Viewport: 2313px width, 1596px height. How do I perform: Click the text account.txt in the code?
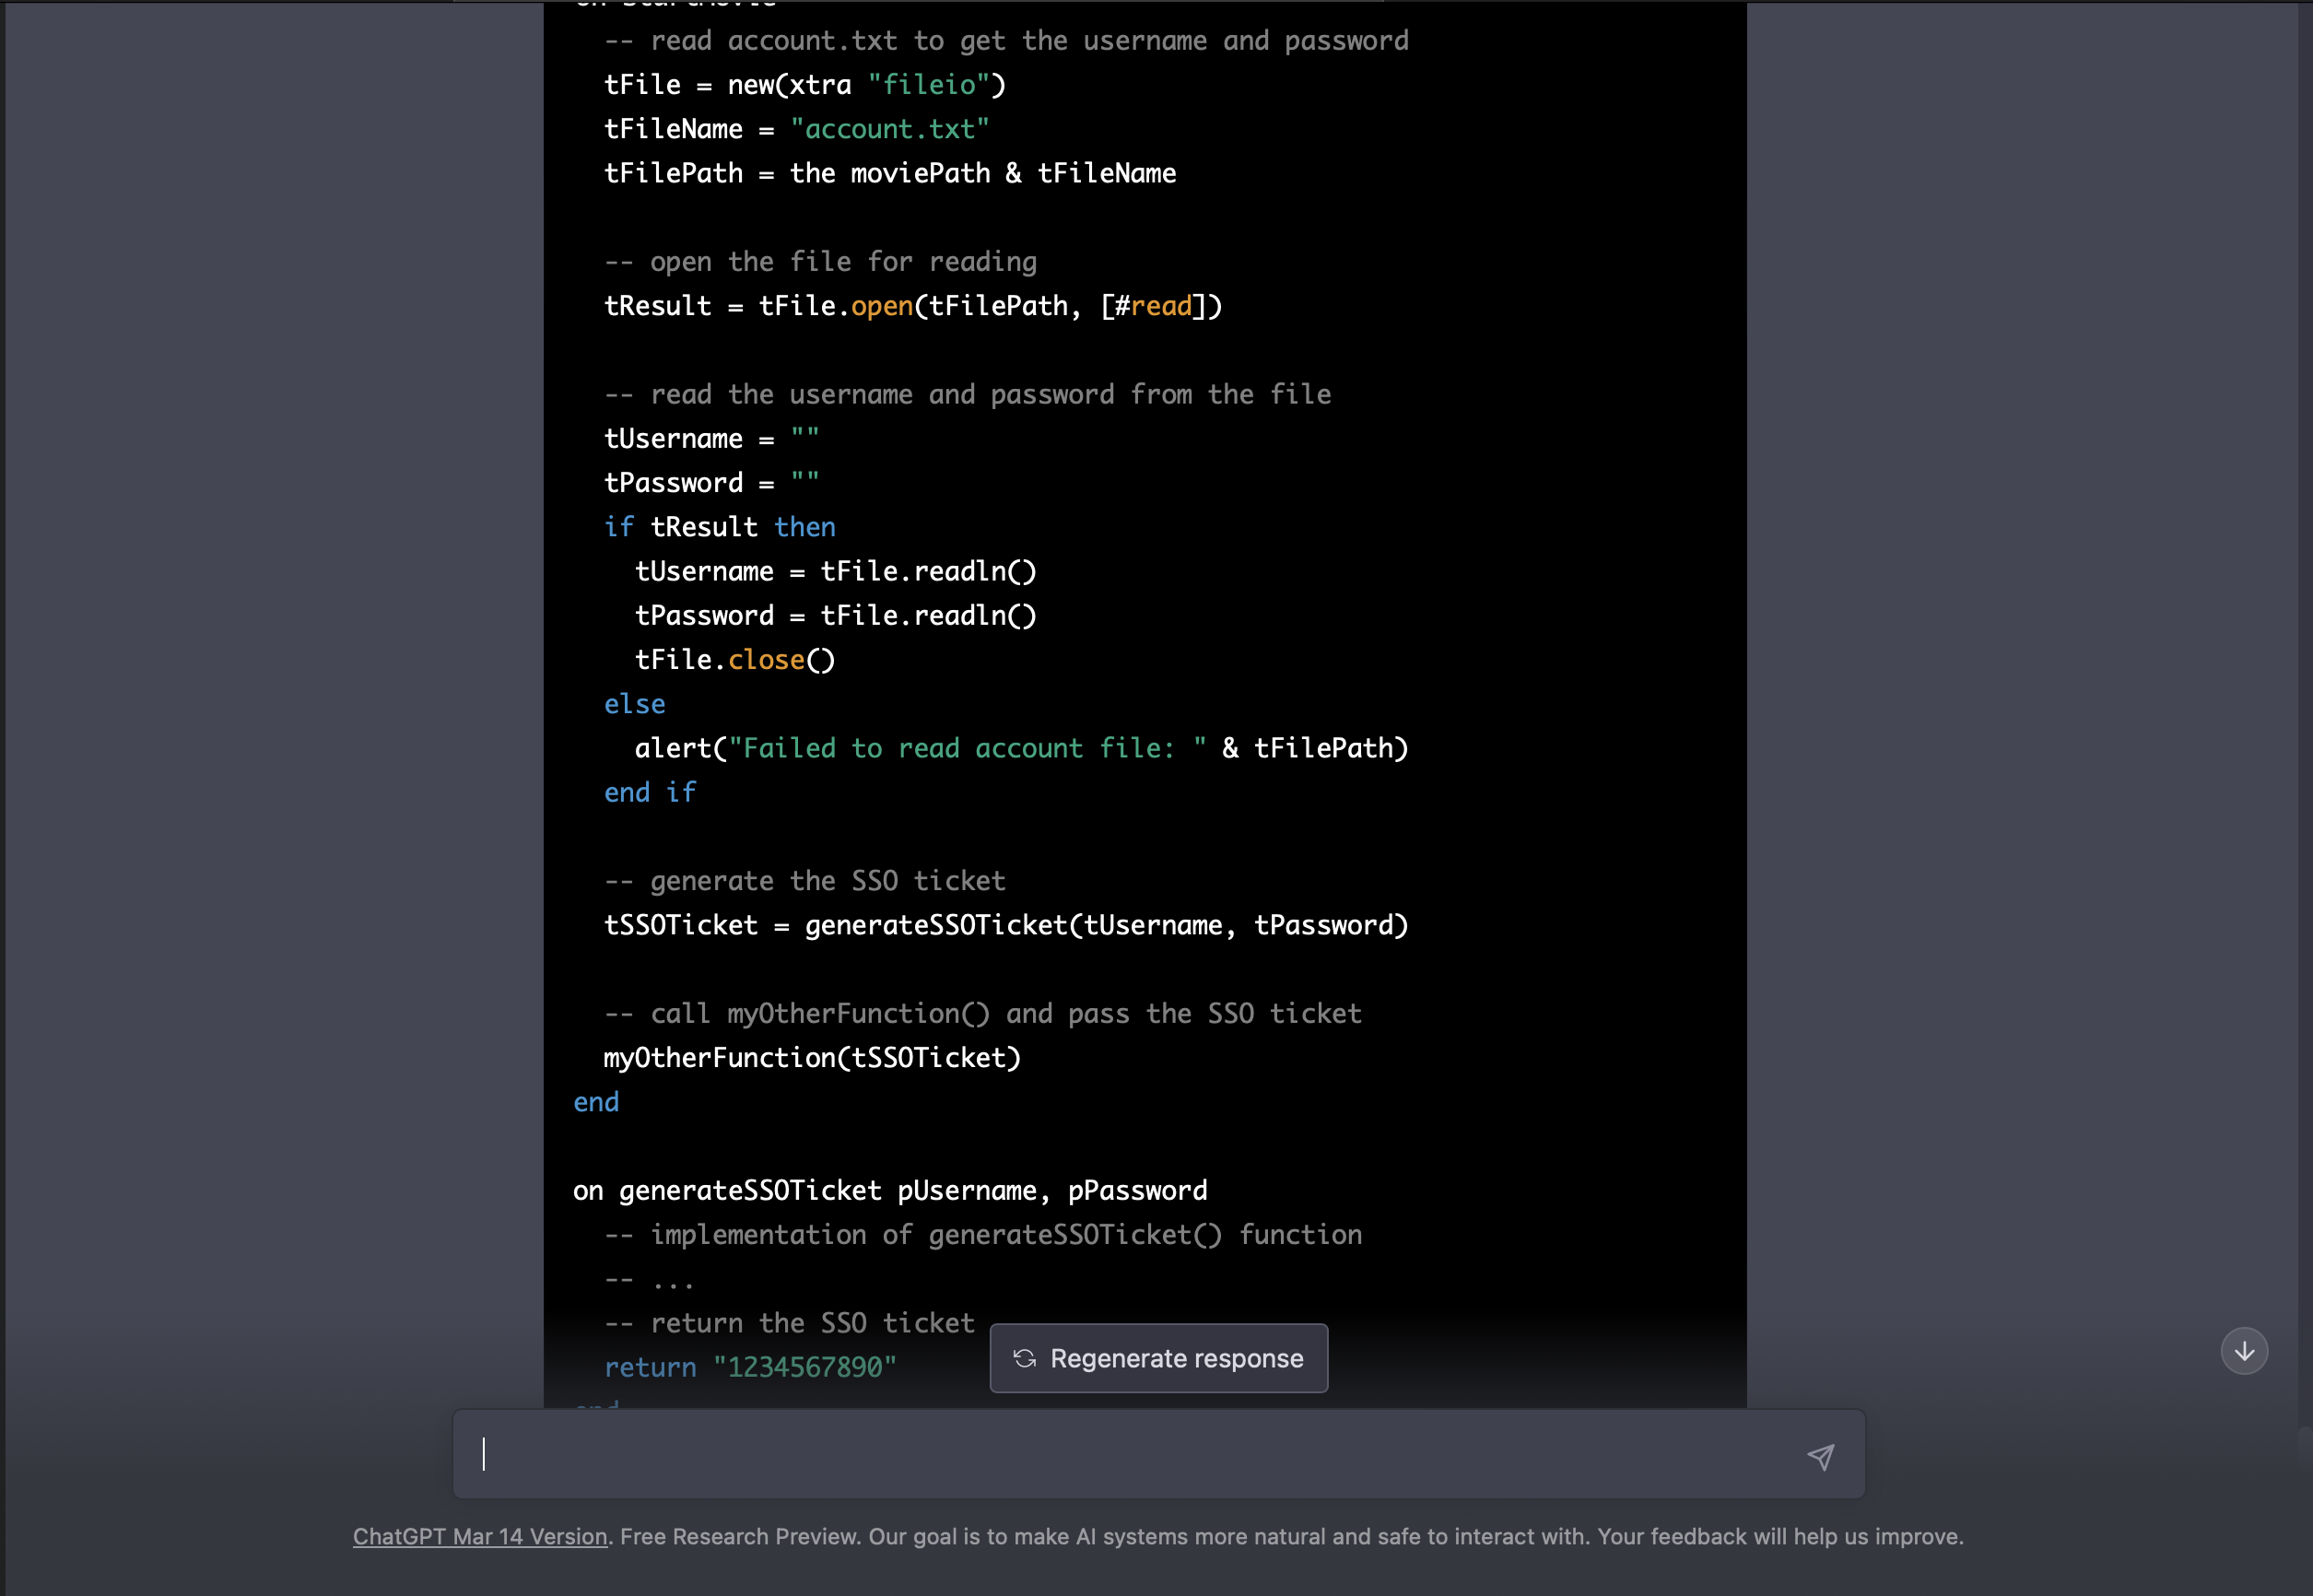tap(890, 128)
